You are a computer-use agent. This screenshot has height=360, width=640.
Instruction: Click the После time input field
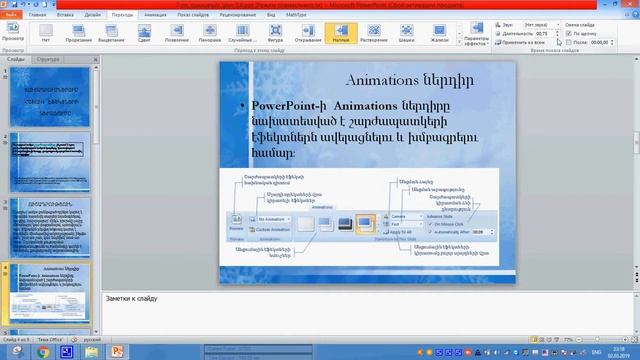point(599,42)
